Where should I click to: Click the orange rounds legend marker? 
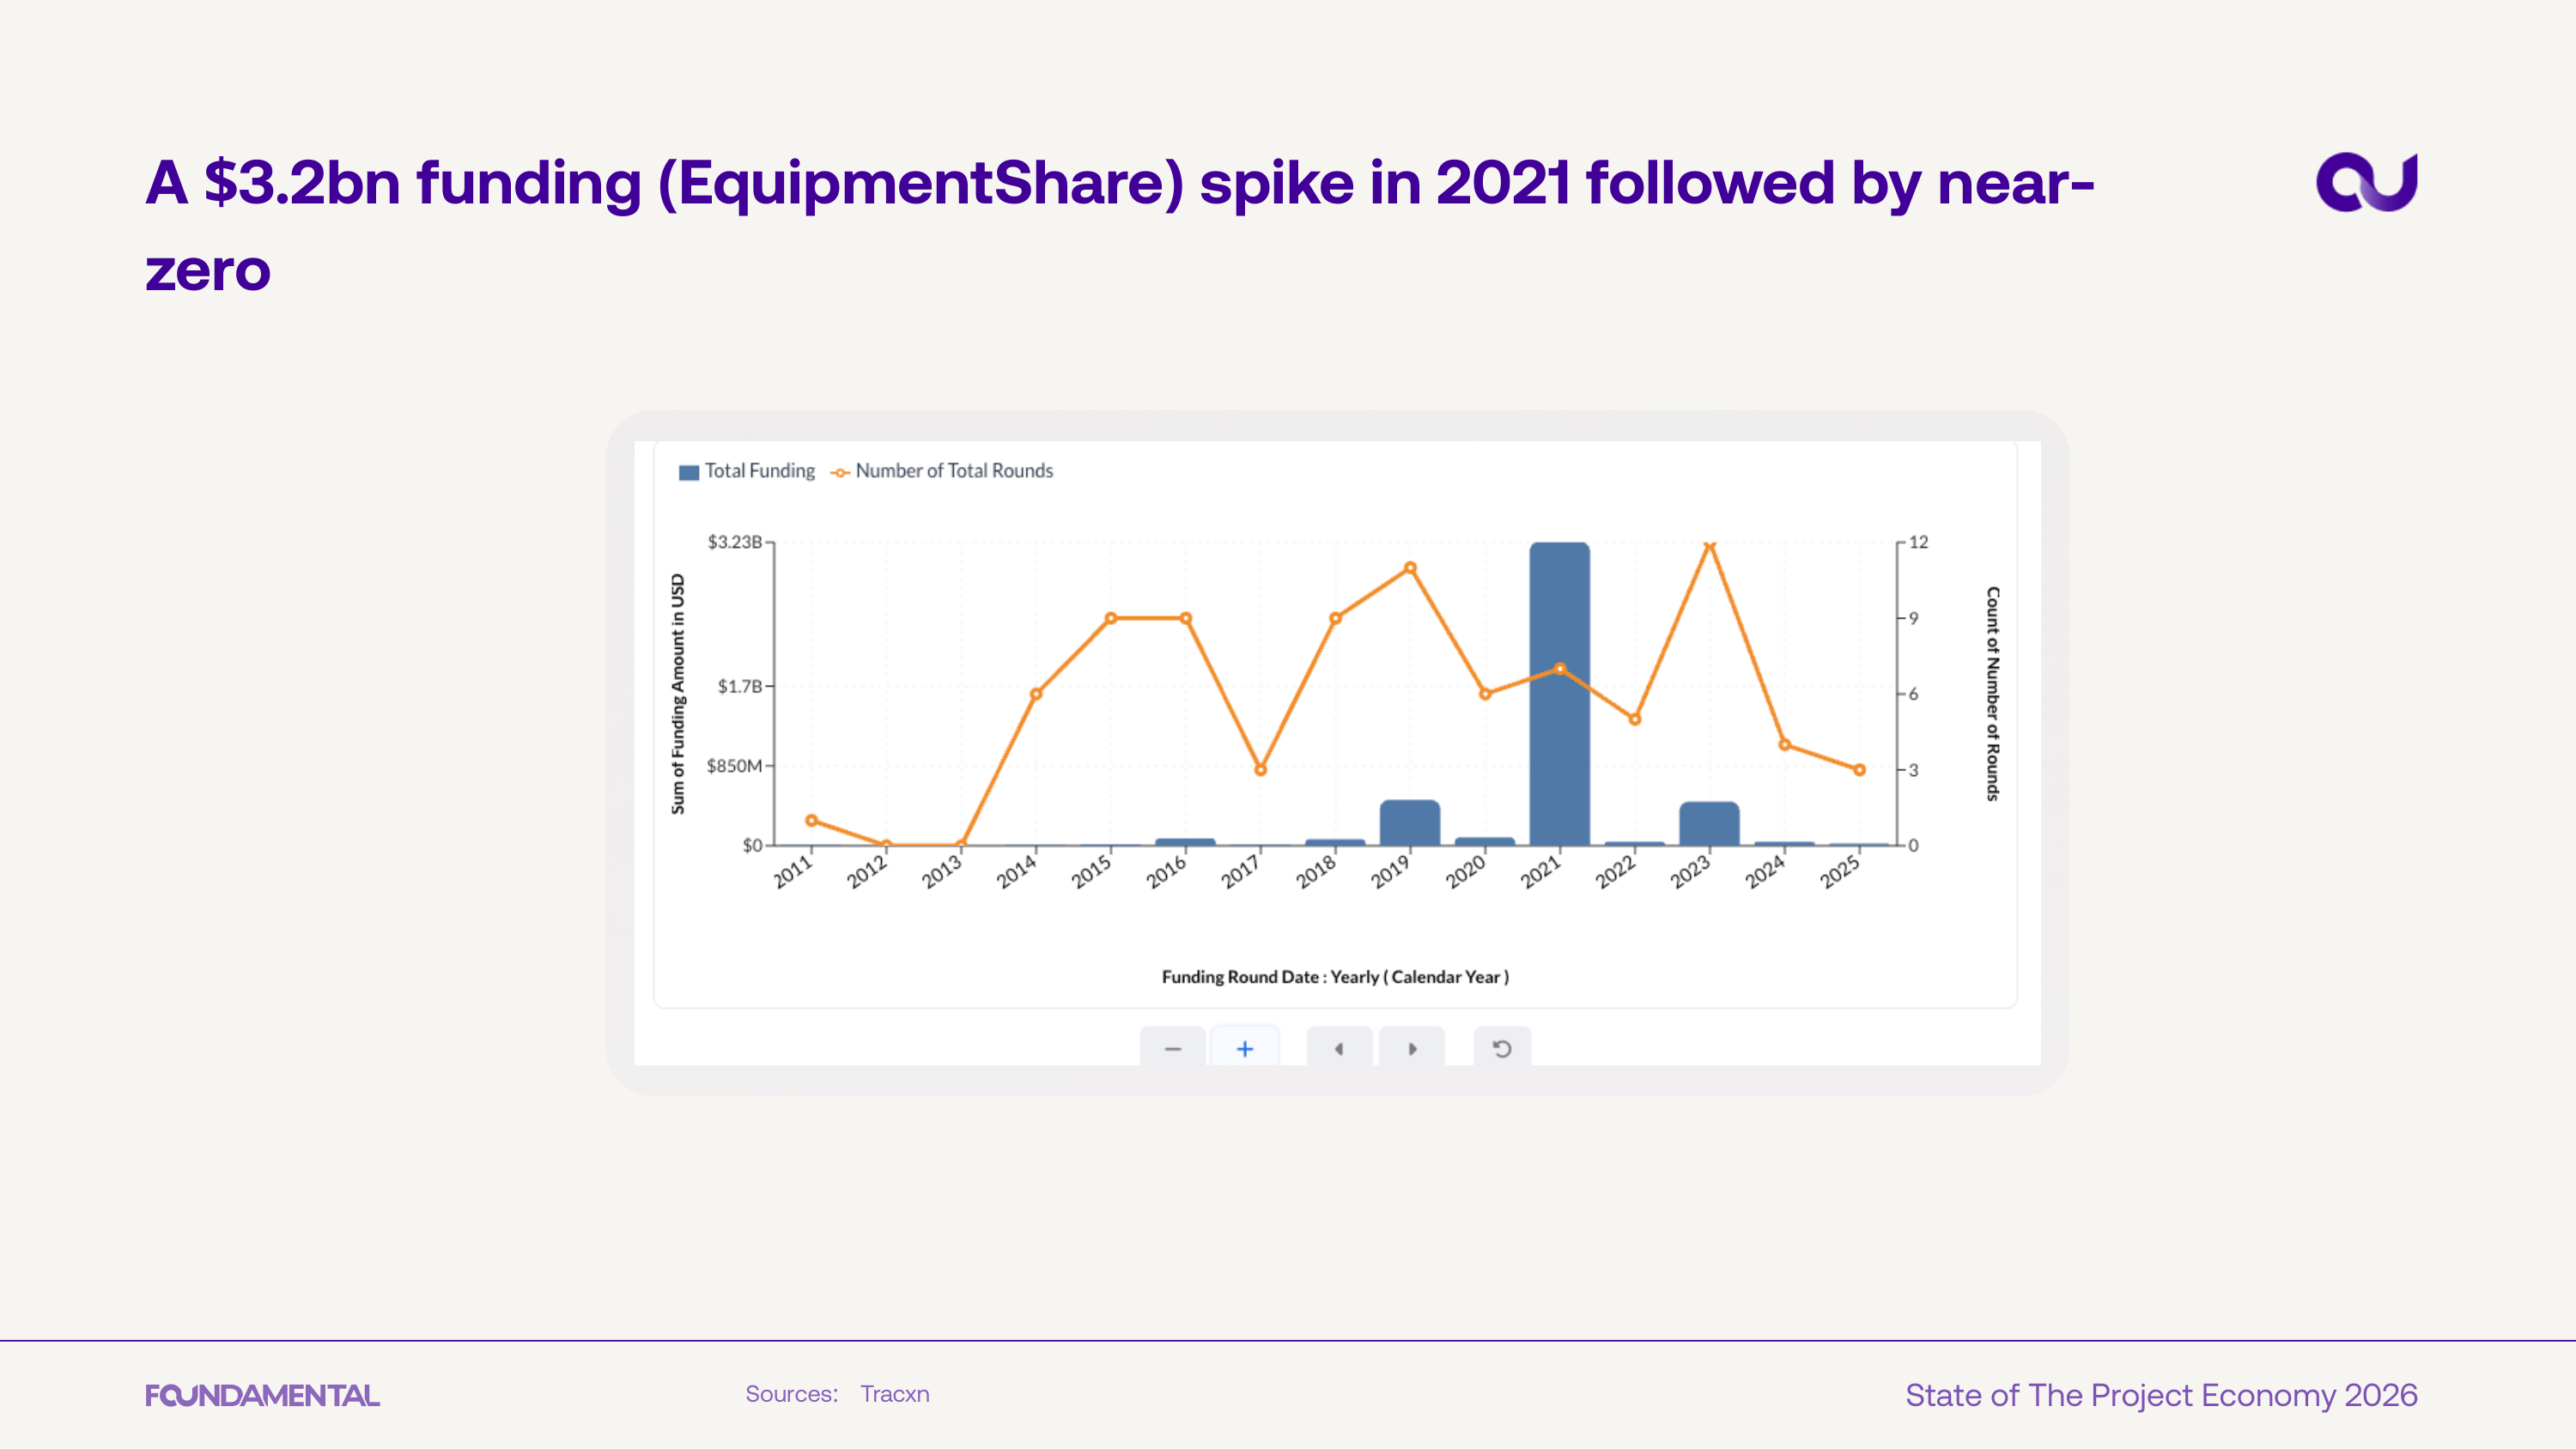(840, 473)
